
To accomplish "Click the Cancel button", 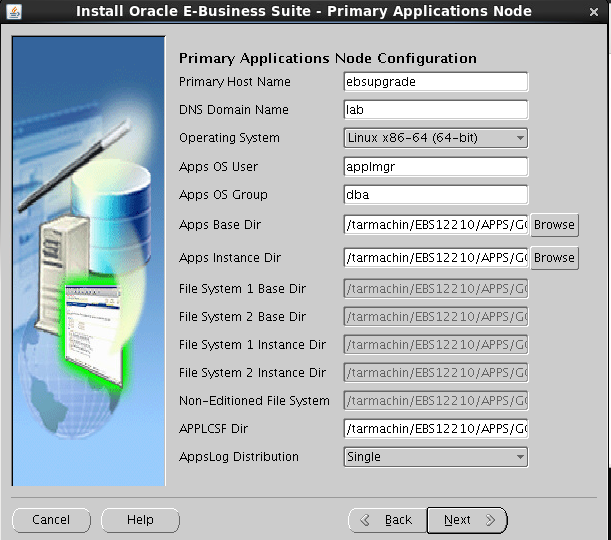I will (51, 520).
